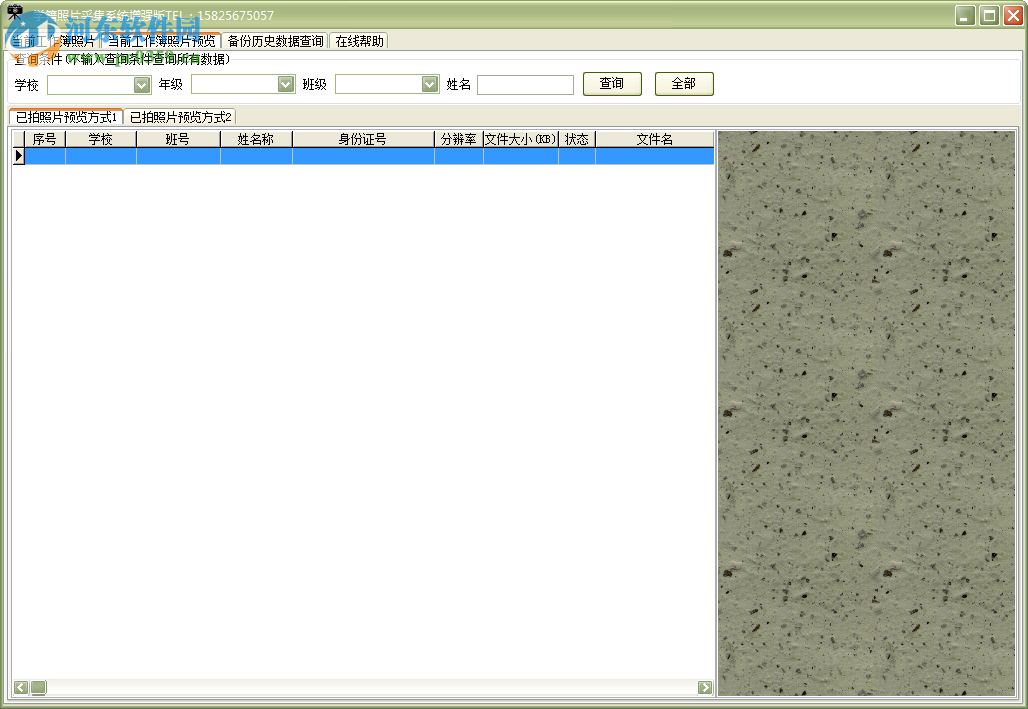Click the 姓名称 column header

point(256,139)
